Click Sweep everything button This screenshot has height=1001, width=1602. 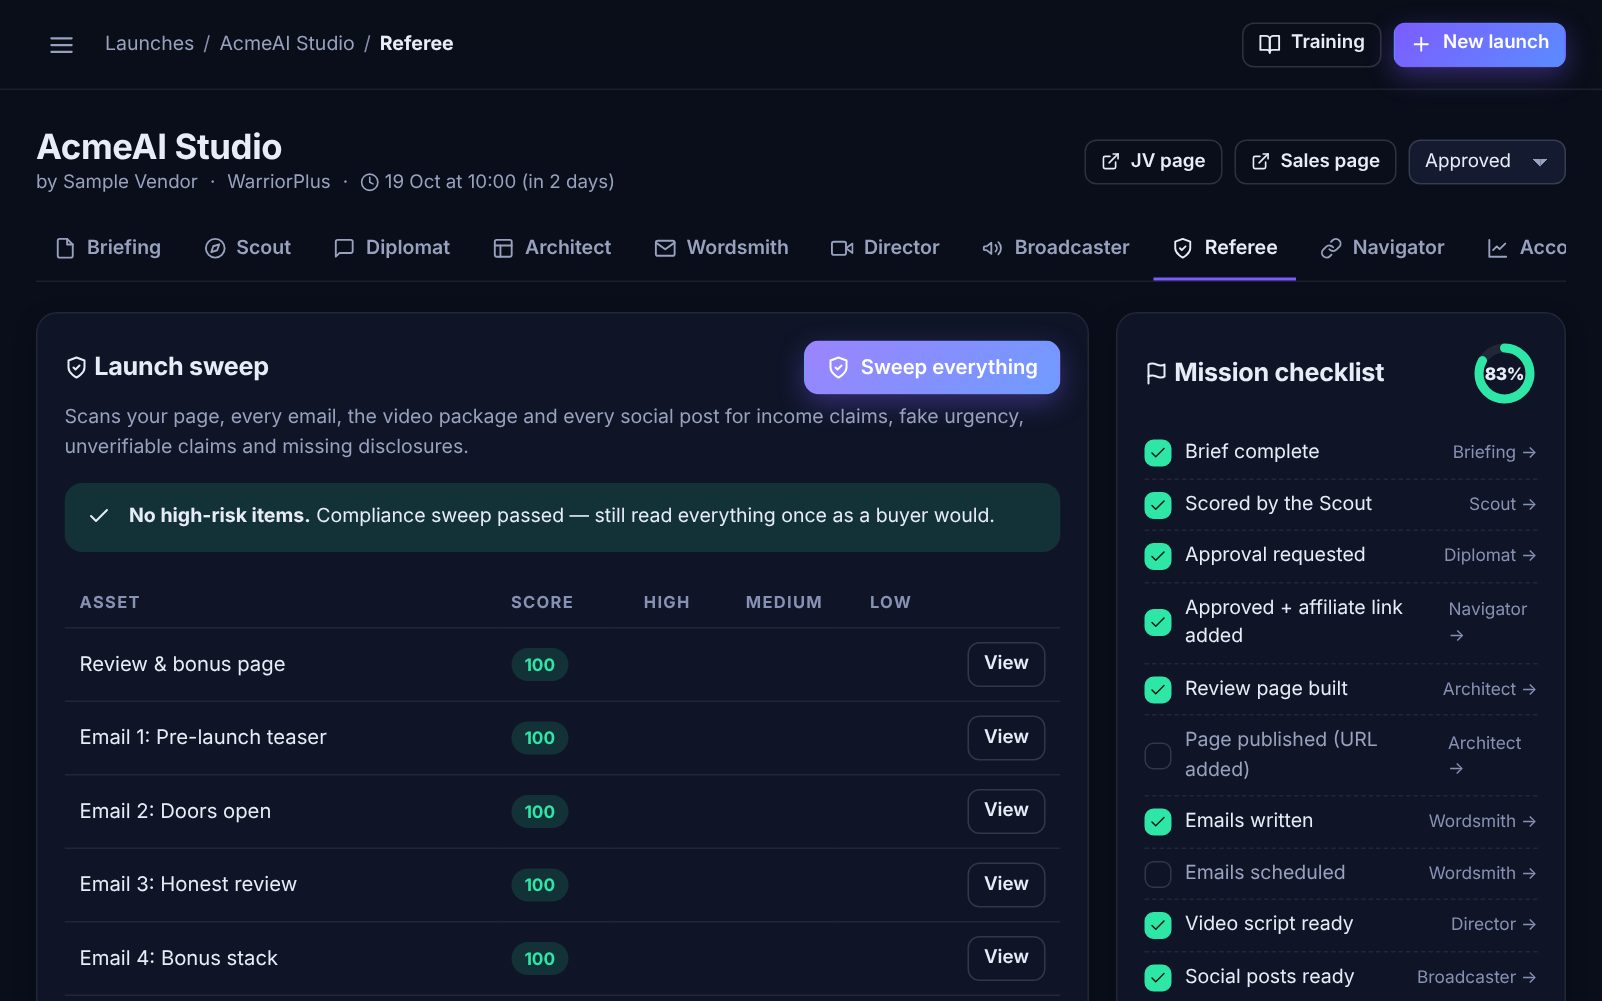tap(932, 368)
